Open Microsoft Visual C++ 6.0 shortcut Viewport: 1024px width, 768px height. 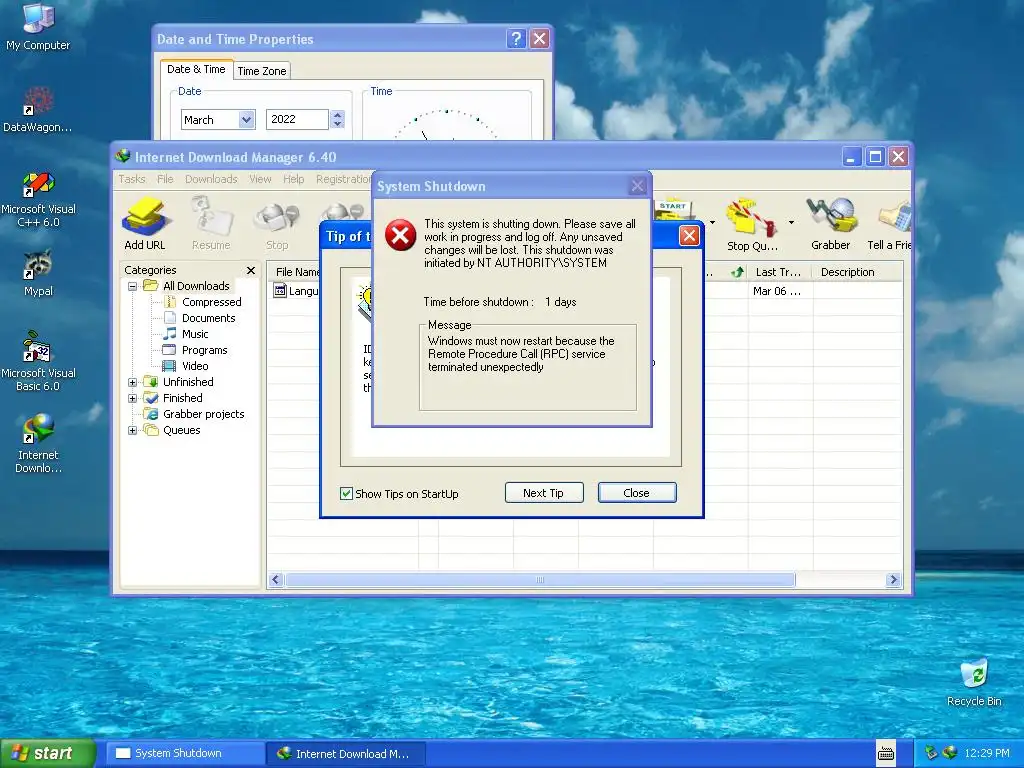pyautogui.click(x=38, y=199)
